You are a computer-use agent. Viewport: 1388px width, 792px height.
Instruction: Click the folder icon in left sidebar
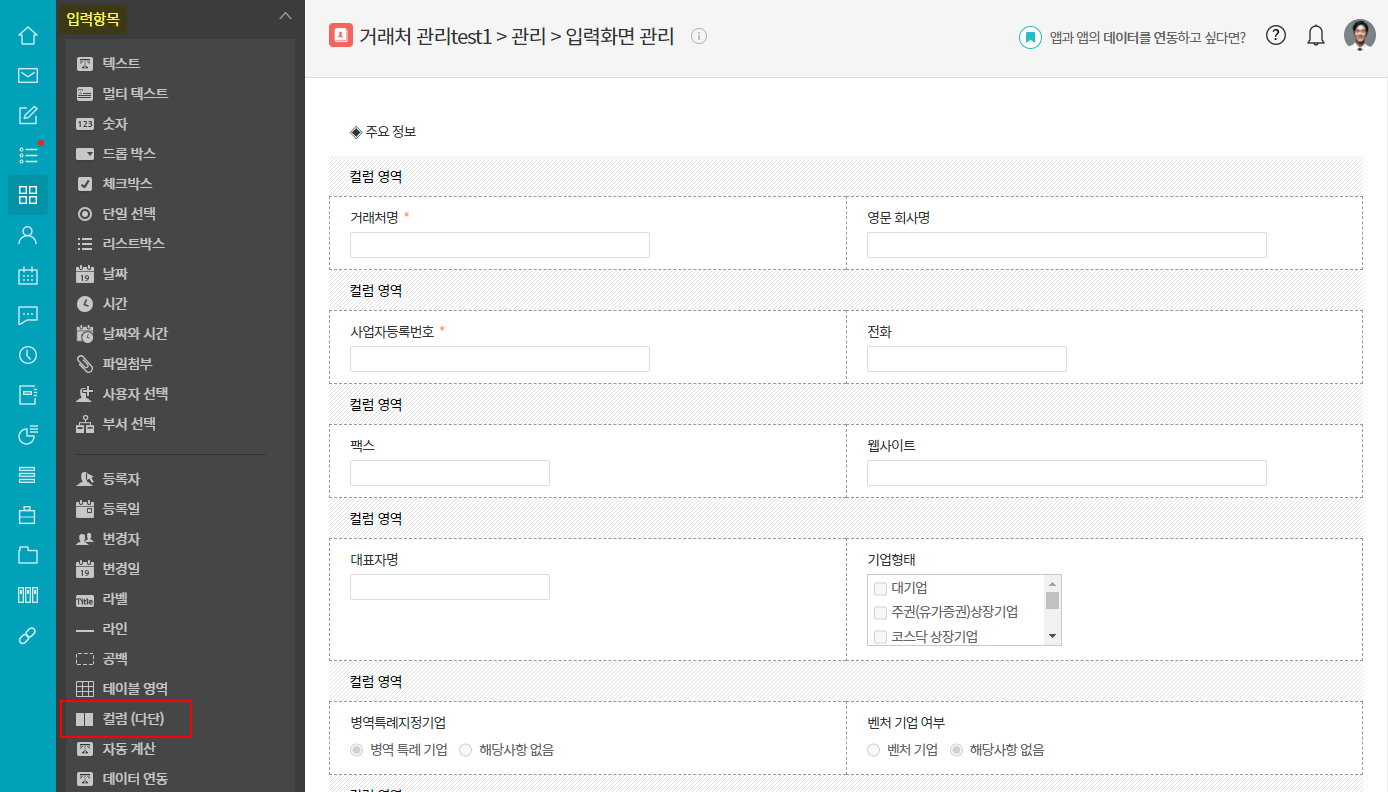(28, 555)
